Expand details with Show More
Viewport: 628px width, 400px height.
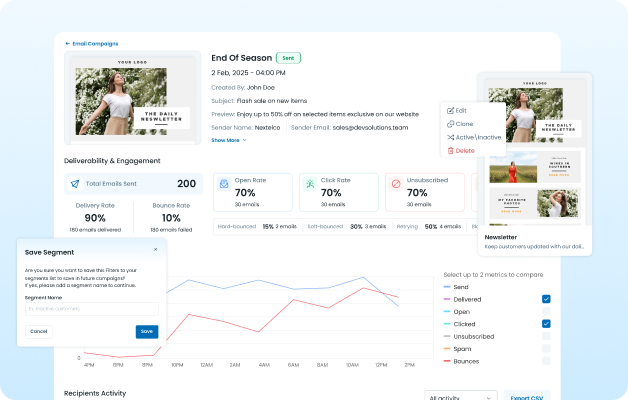pyautogui.click(x=229, y=140)
